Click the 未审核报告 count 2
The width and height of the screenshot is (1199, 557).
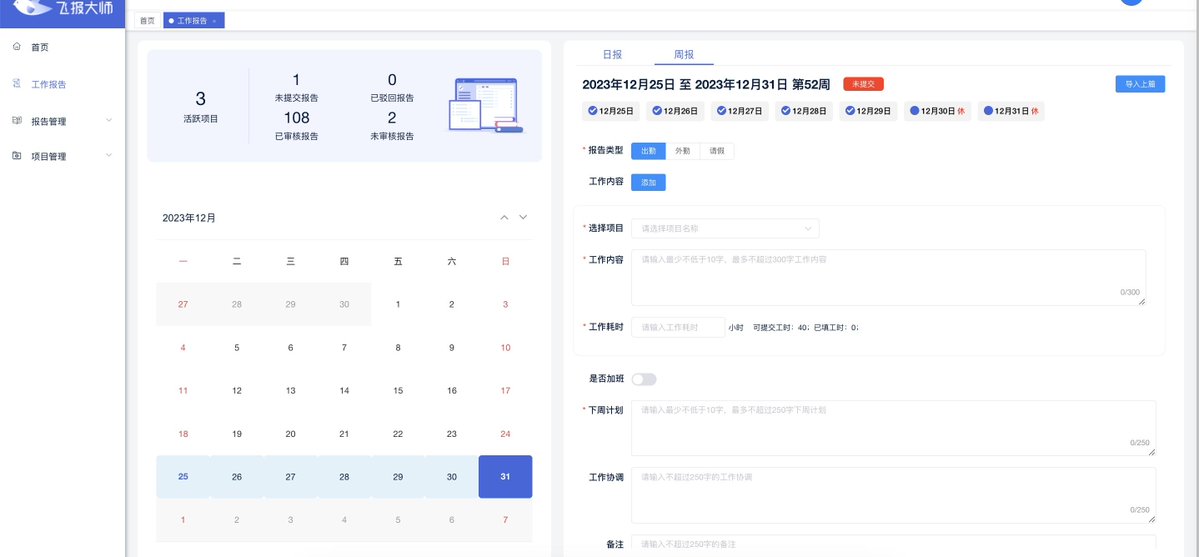(x=392, y=118)
